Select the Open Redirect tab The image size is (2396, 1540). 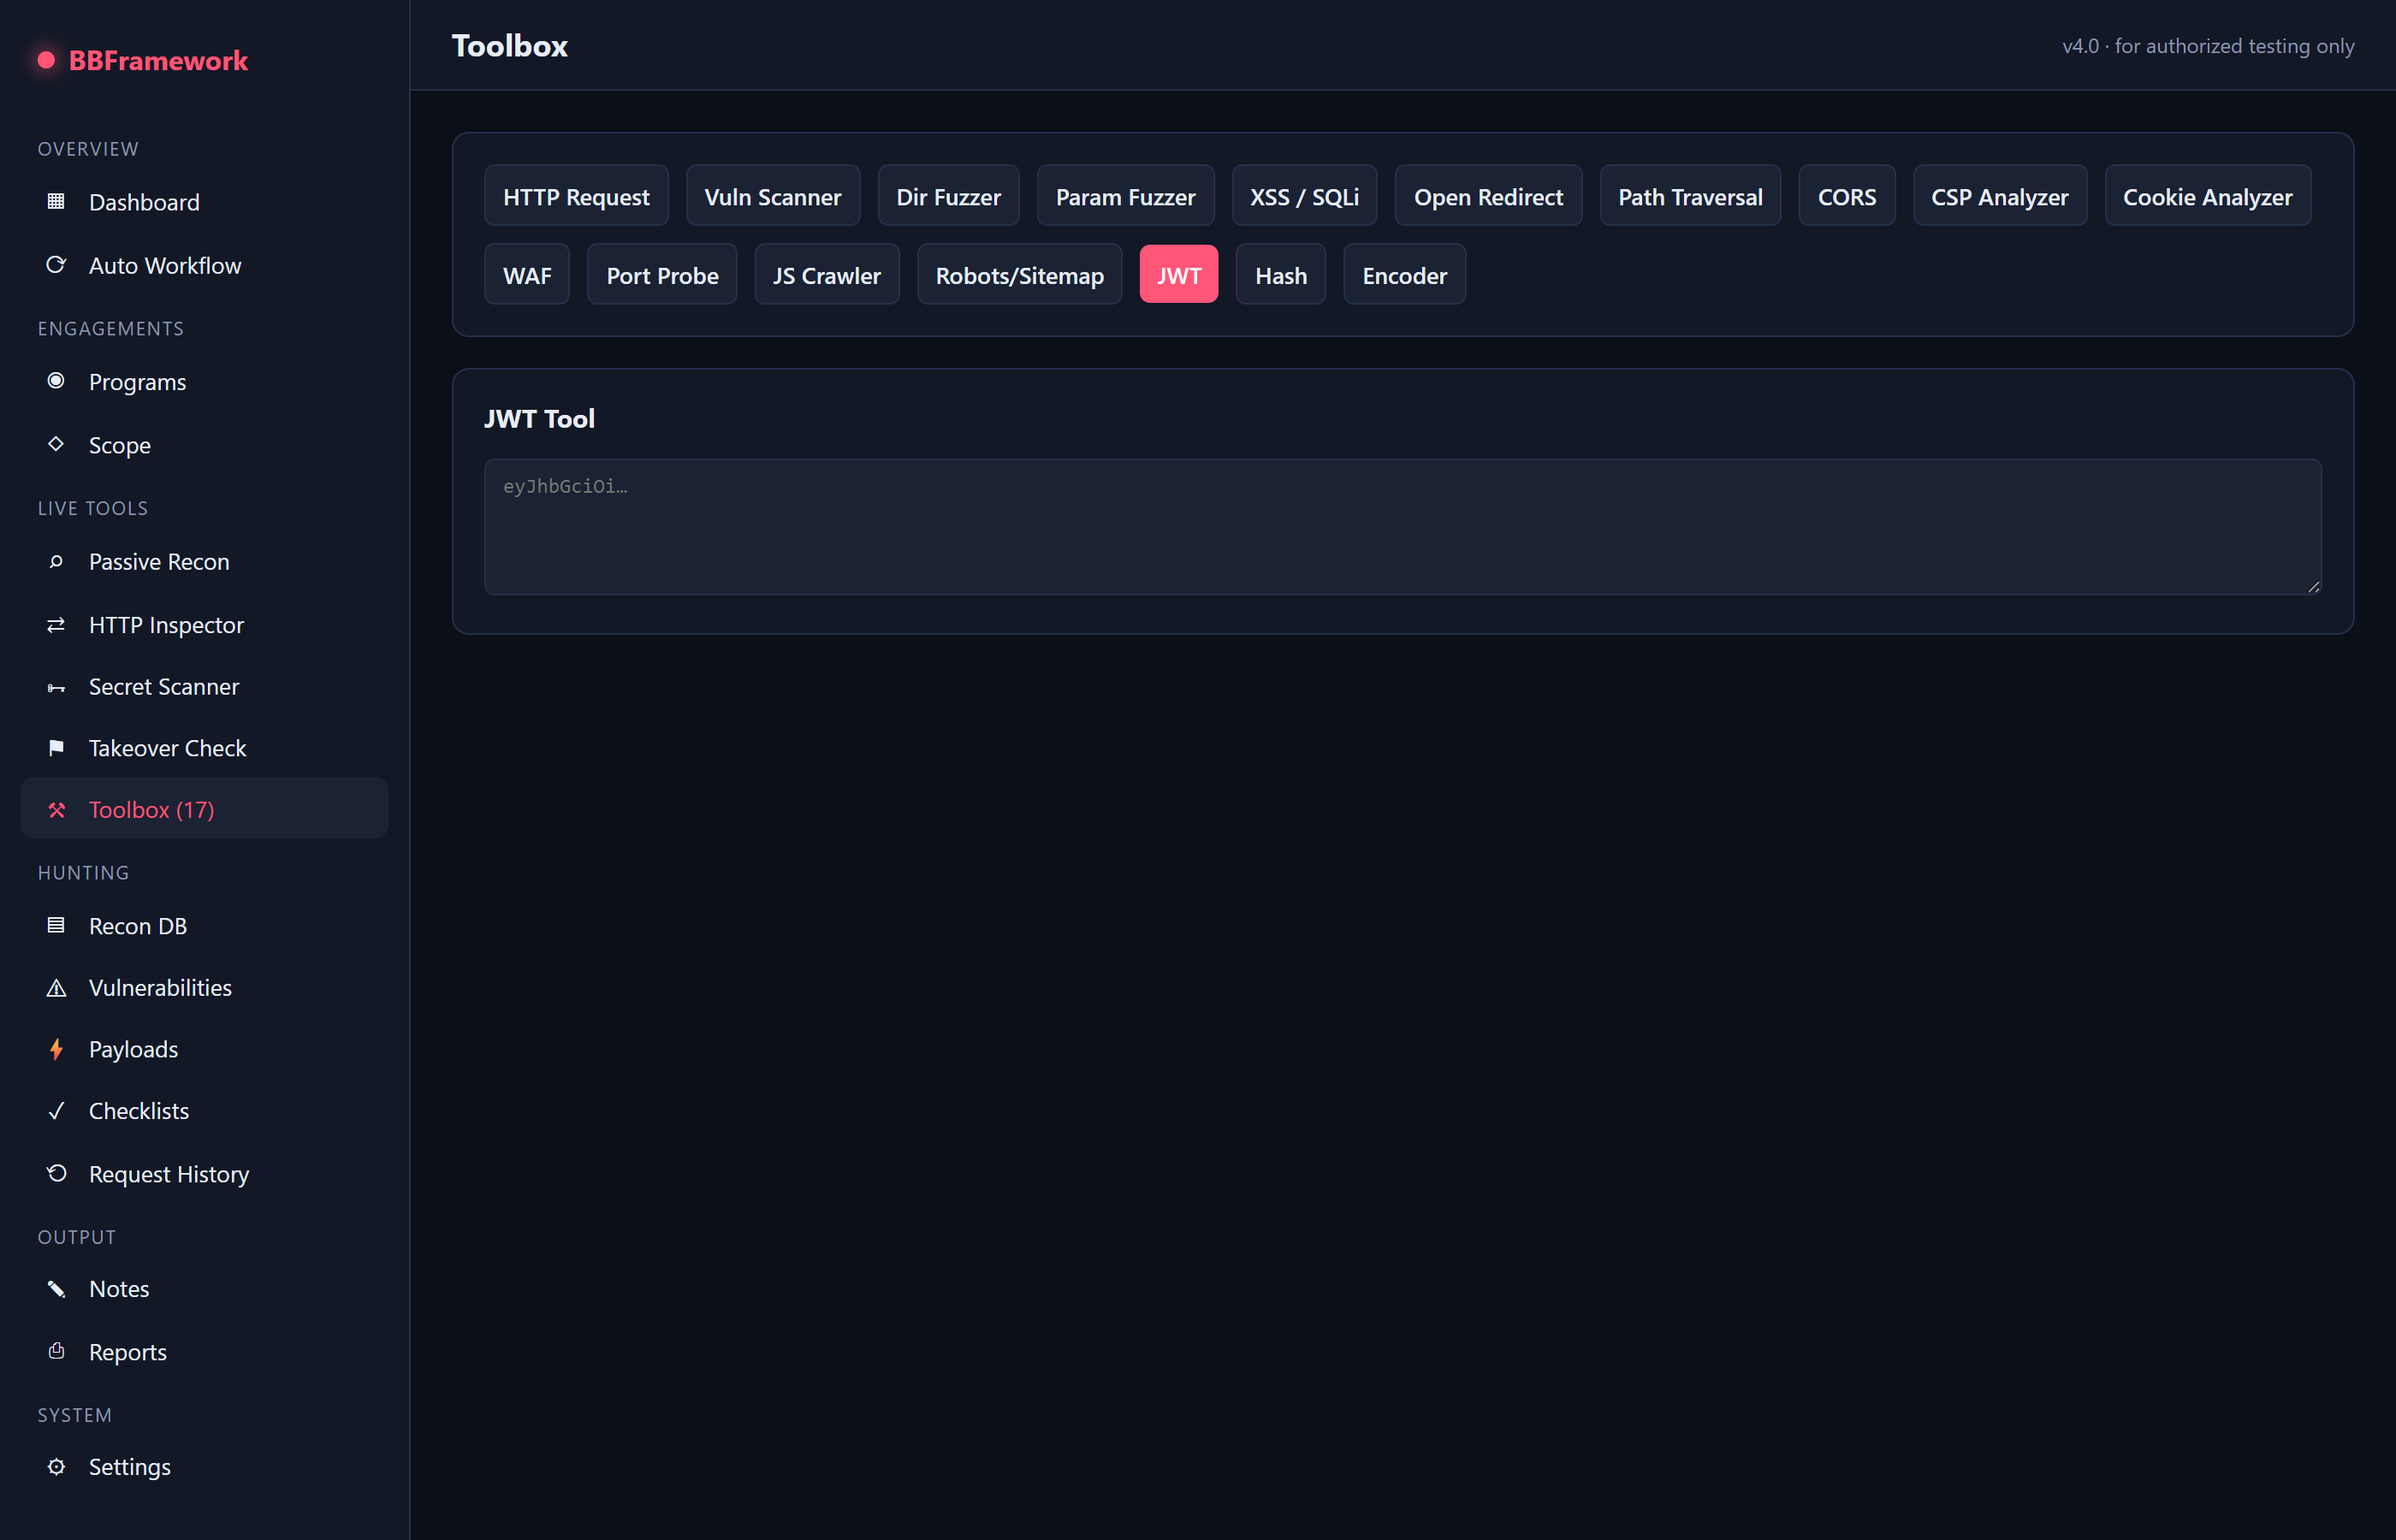tap(1487, 196)
